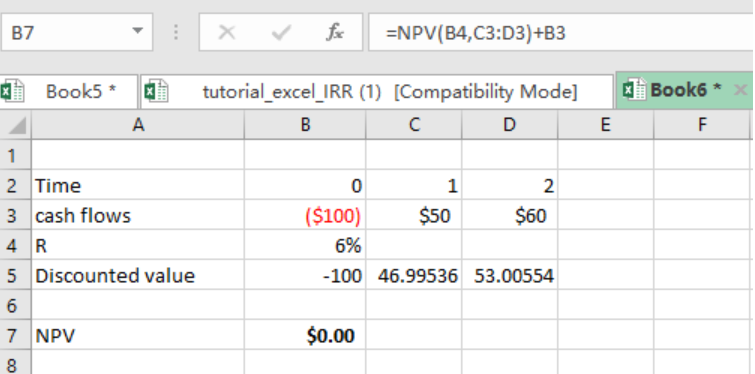Select the red ($100) cash flow cell
Viewport: 755px width, 374px height.
[305, 215]
